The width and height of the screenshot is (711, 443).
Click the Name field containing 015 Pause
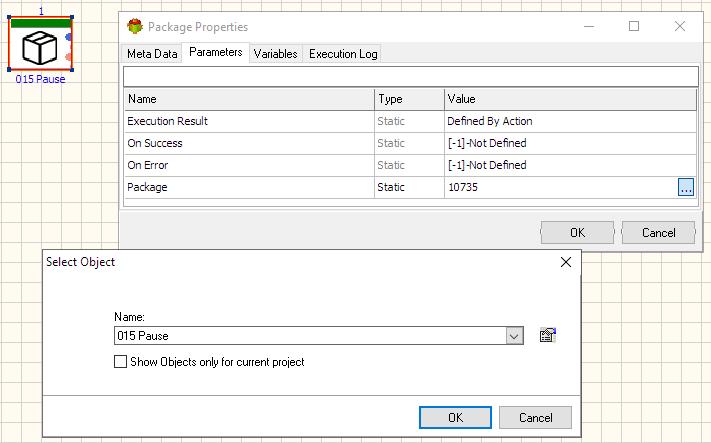click(x=311, y=336)
